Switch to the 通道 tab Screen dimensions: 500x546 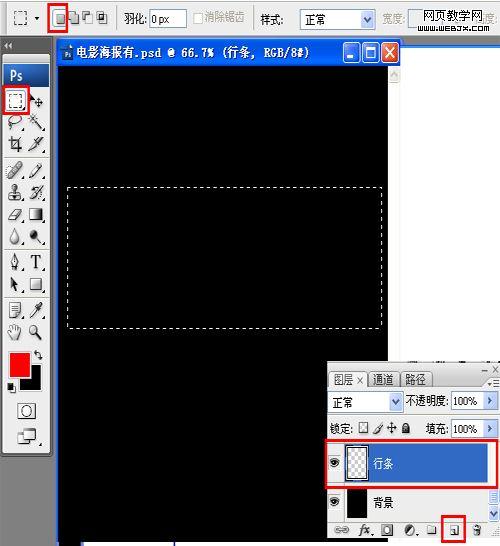[x=383, y=380]
